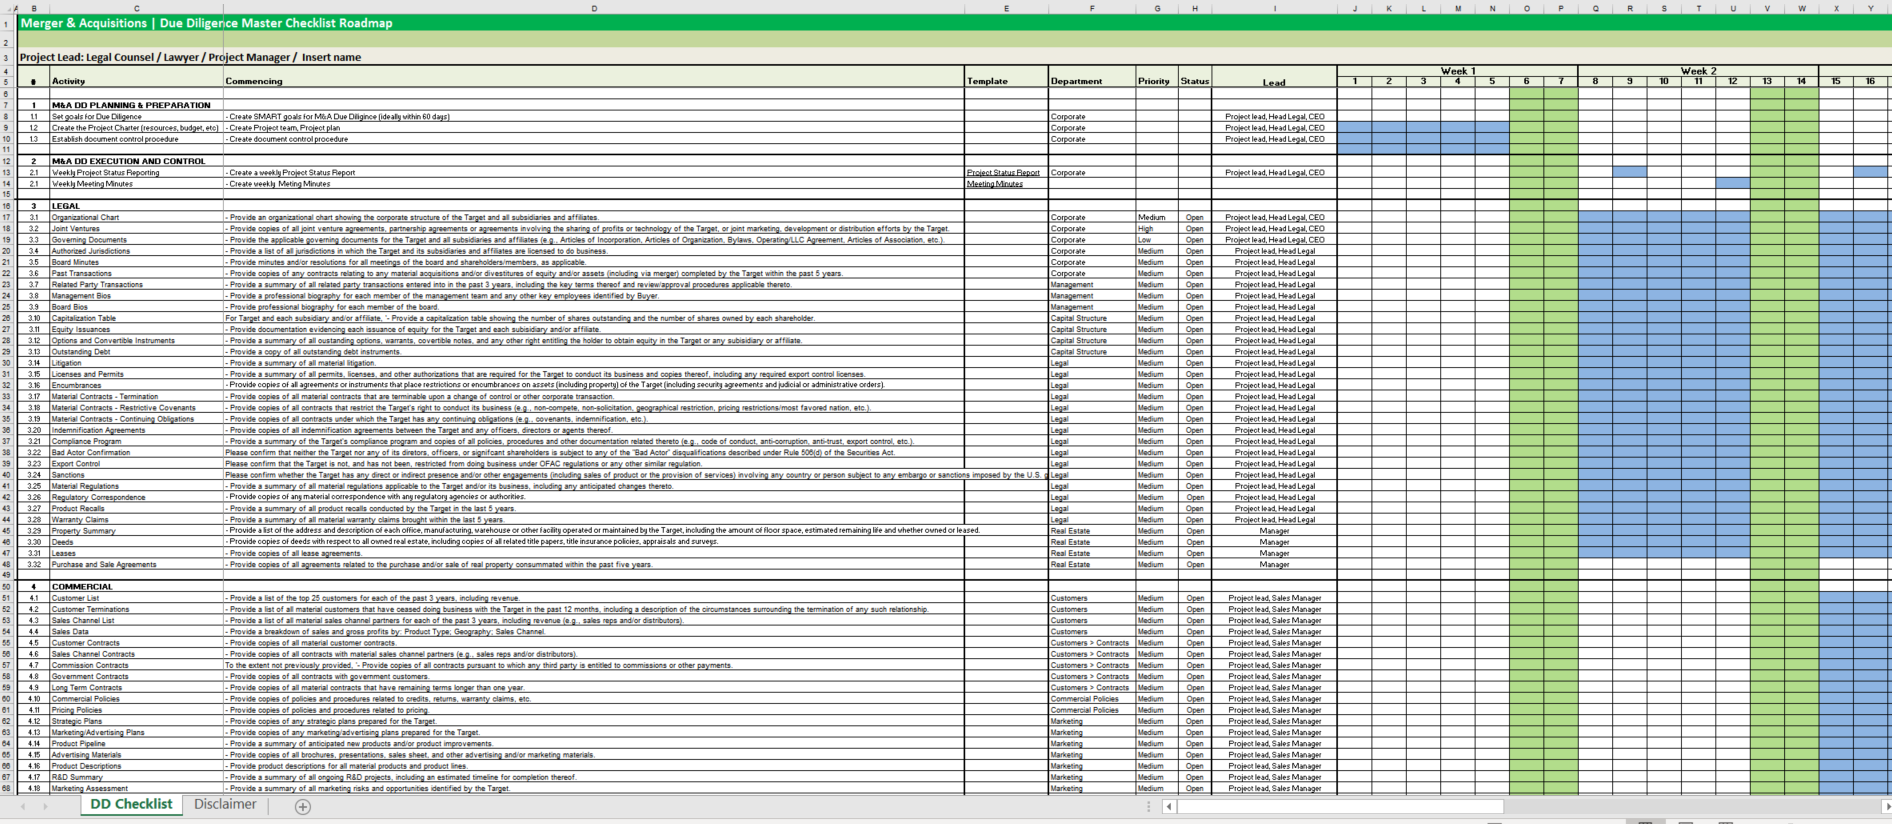The image size is (1892, 824).
Task: Select the 'Customer List' activity cell
Action: tap(136, 598)
